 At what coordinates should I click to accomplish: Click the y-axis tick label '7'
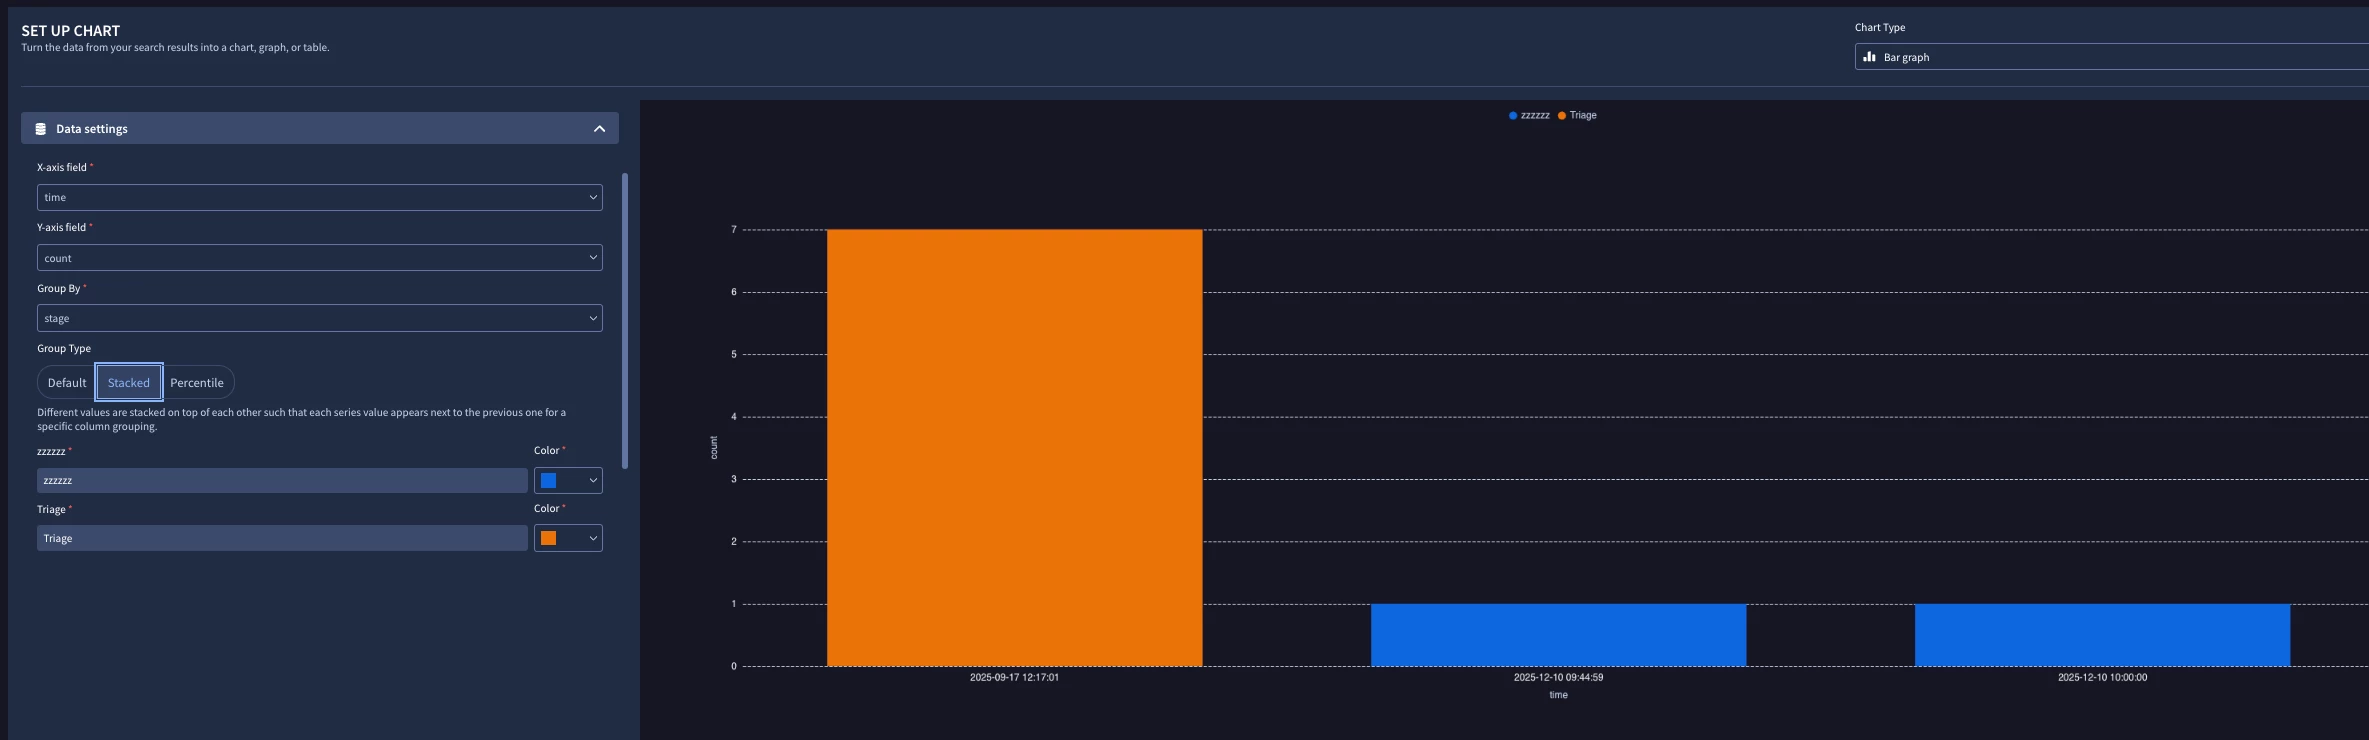click(734, 230)
